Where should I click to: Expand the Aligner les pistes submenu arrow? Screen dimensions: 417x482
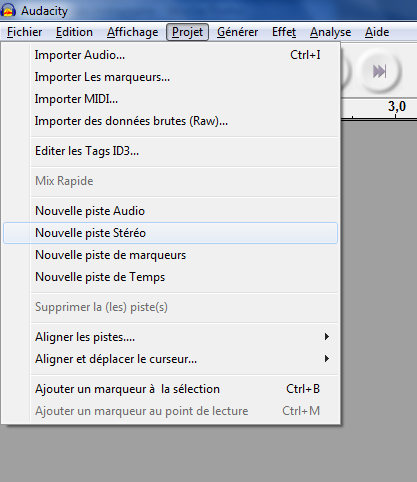327,337
